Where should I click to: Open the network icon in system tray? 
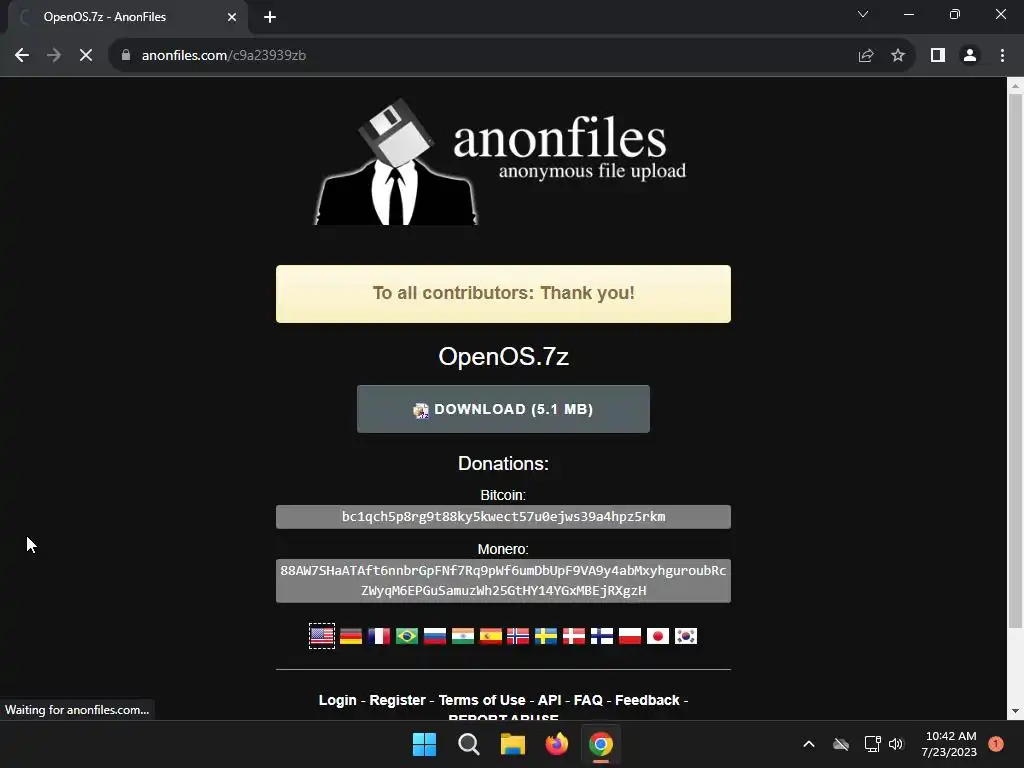pyautogui.click(x=872, y=744)
